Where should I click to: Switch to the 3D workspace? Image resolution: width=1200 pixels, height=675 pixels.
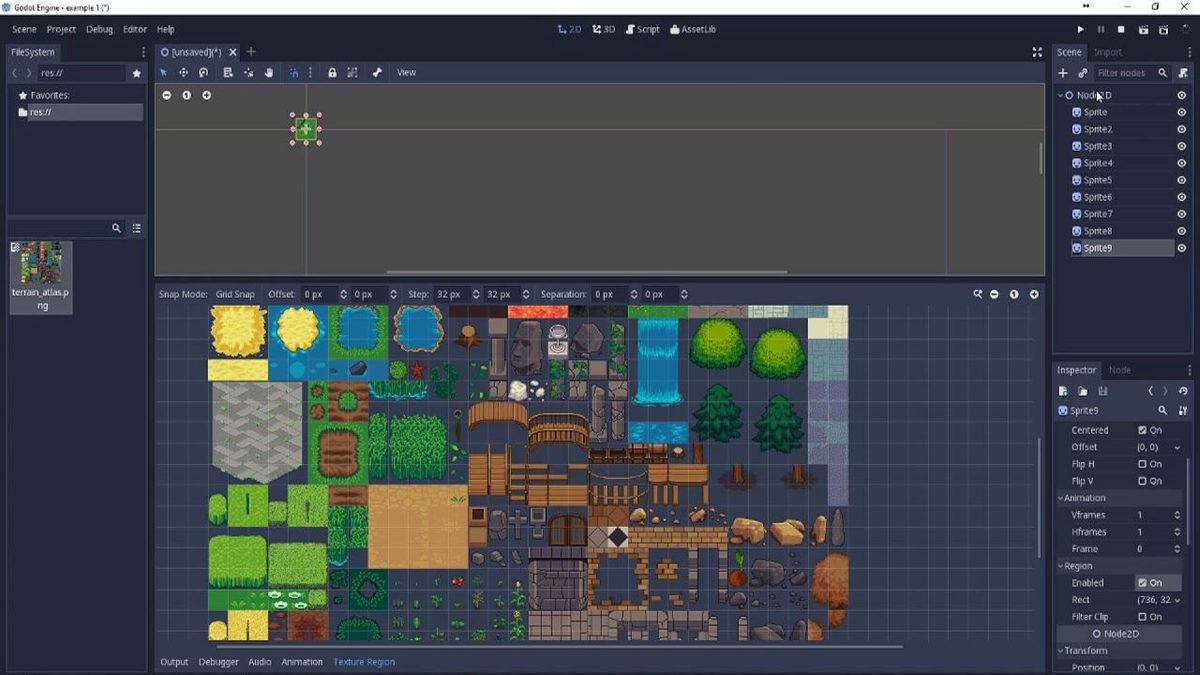pyautogui.click(x=604, y=30)
